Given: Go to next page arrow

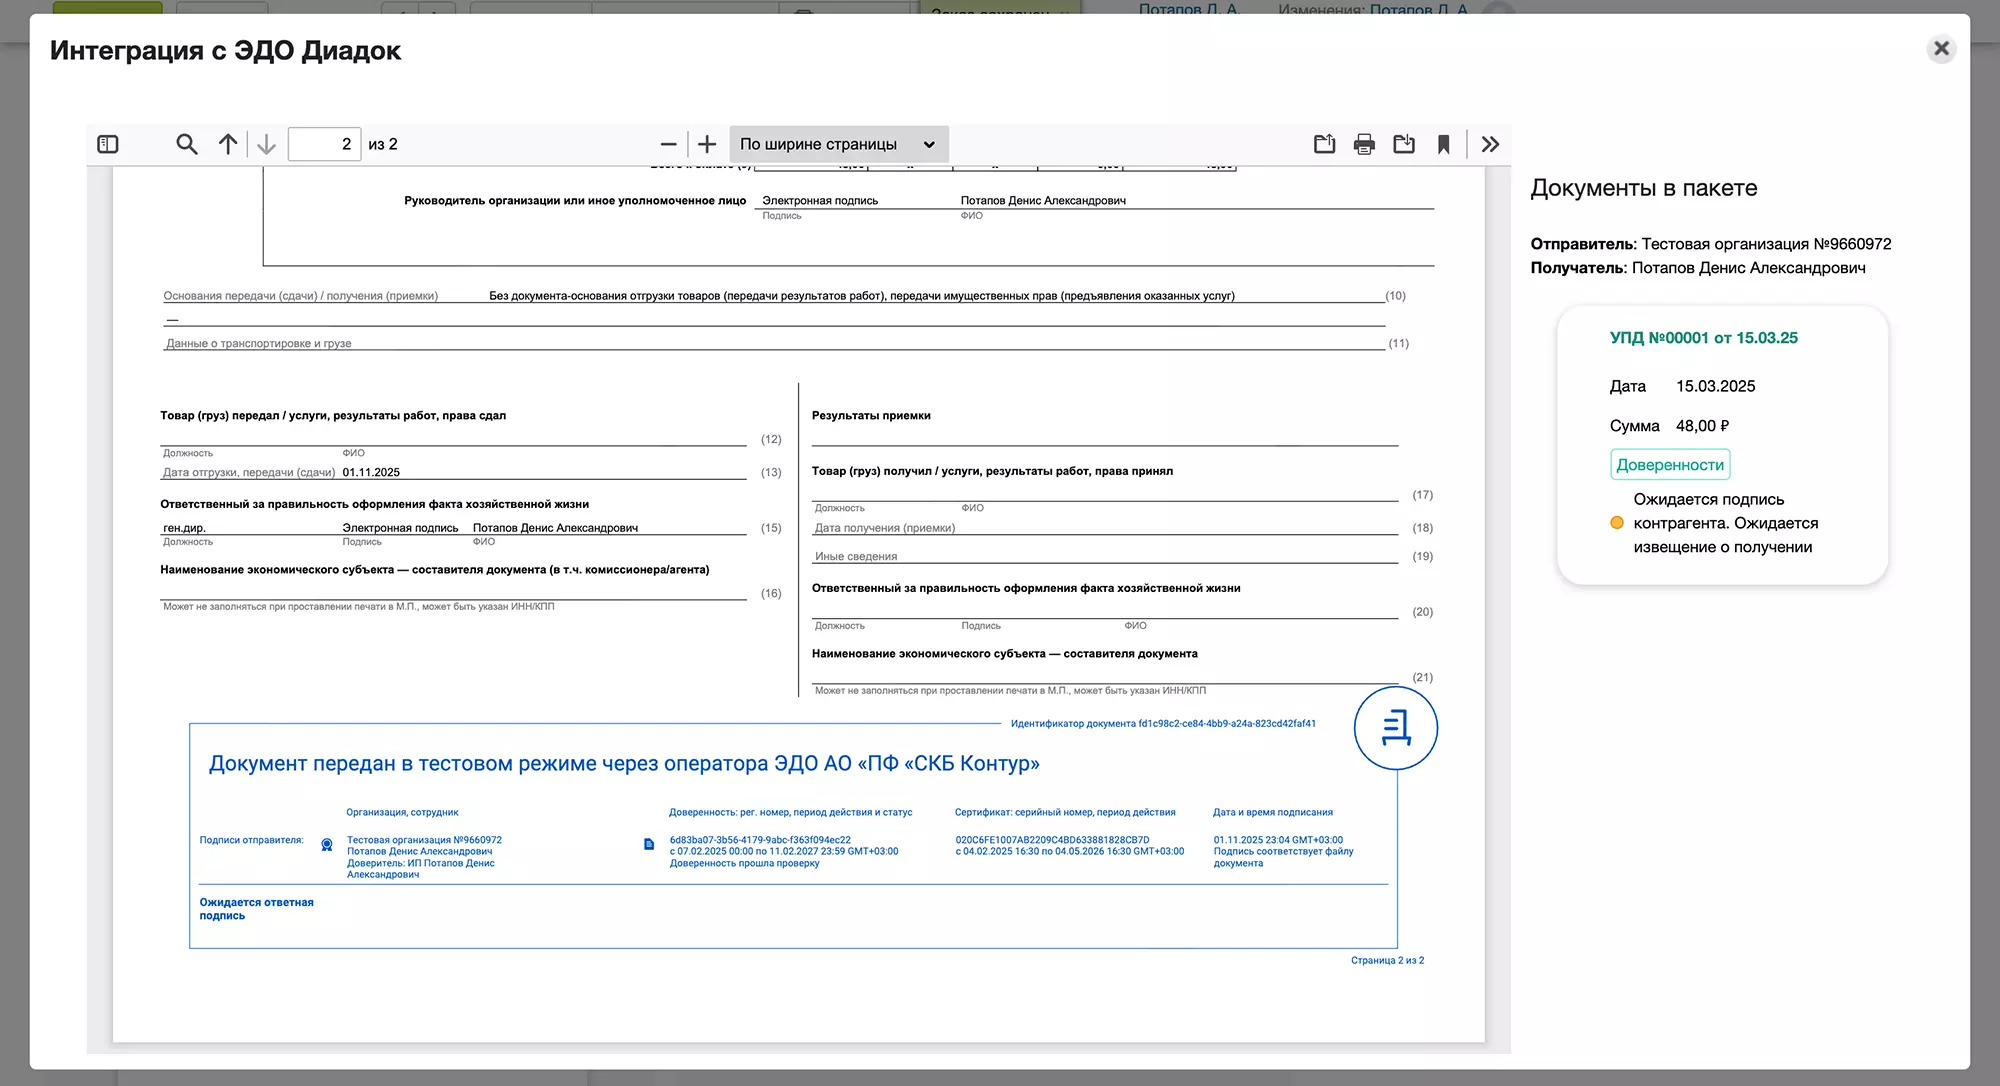Looking at the screenshot, I should (266, 144).
